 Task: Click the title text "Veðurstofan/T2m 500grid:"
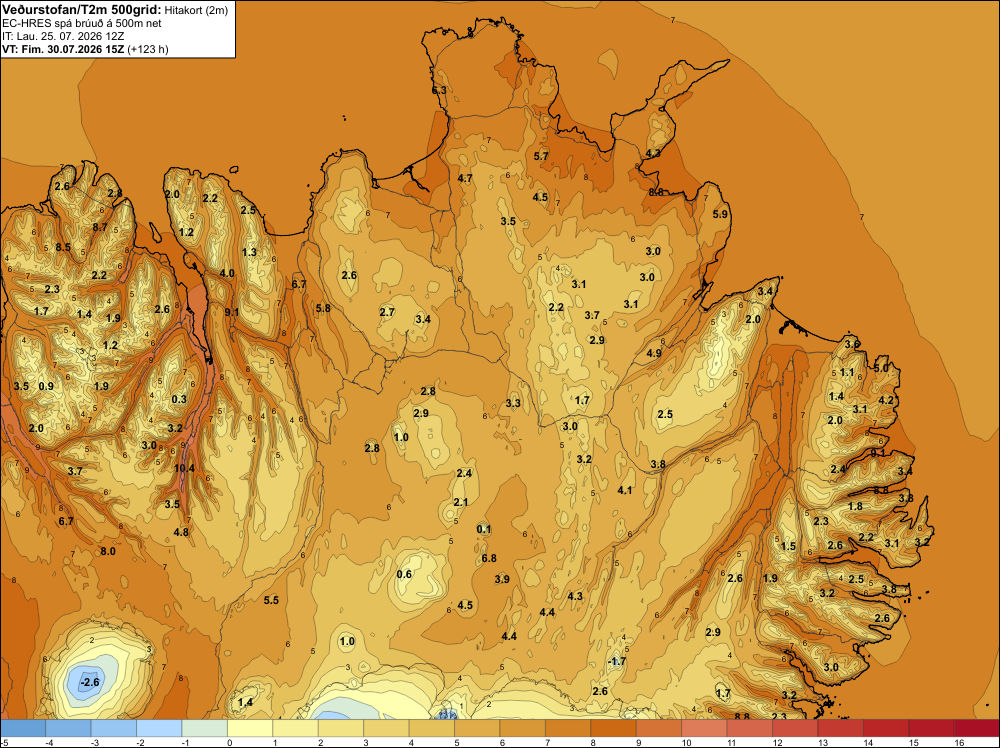[82, 10]
